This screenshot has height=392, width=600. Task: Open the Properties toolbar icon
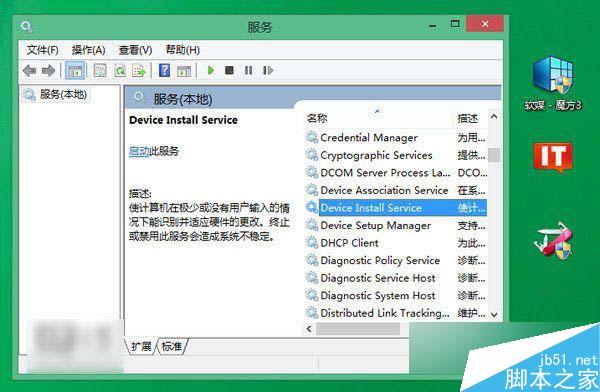pos(100,70)
